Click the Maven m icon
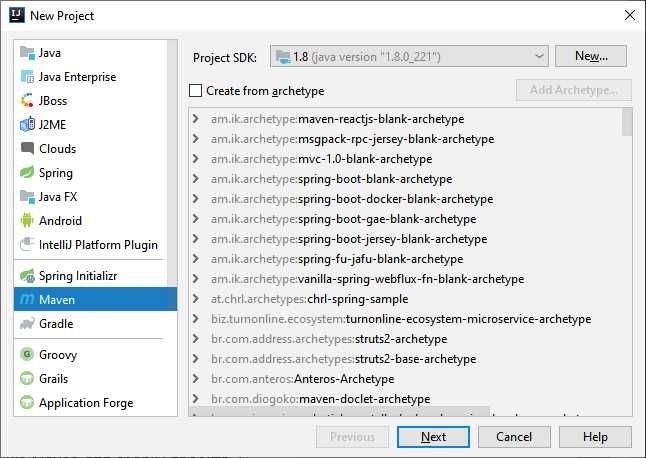Image resolution: width=646 pixels, height=458 pixels. pyautogui.click(x=28, y=299)
